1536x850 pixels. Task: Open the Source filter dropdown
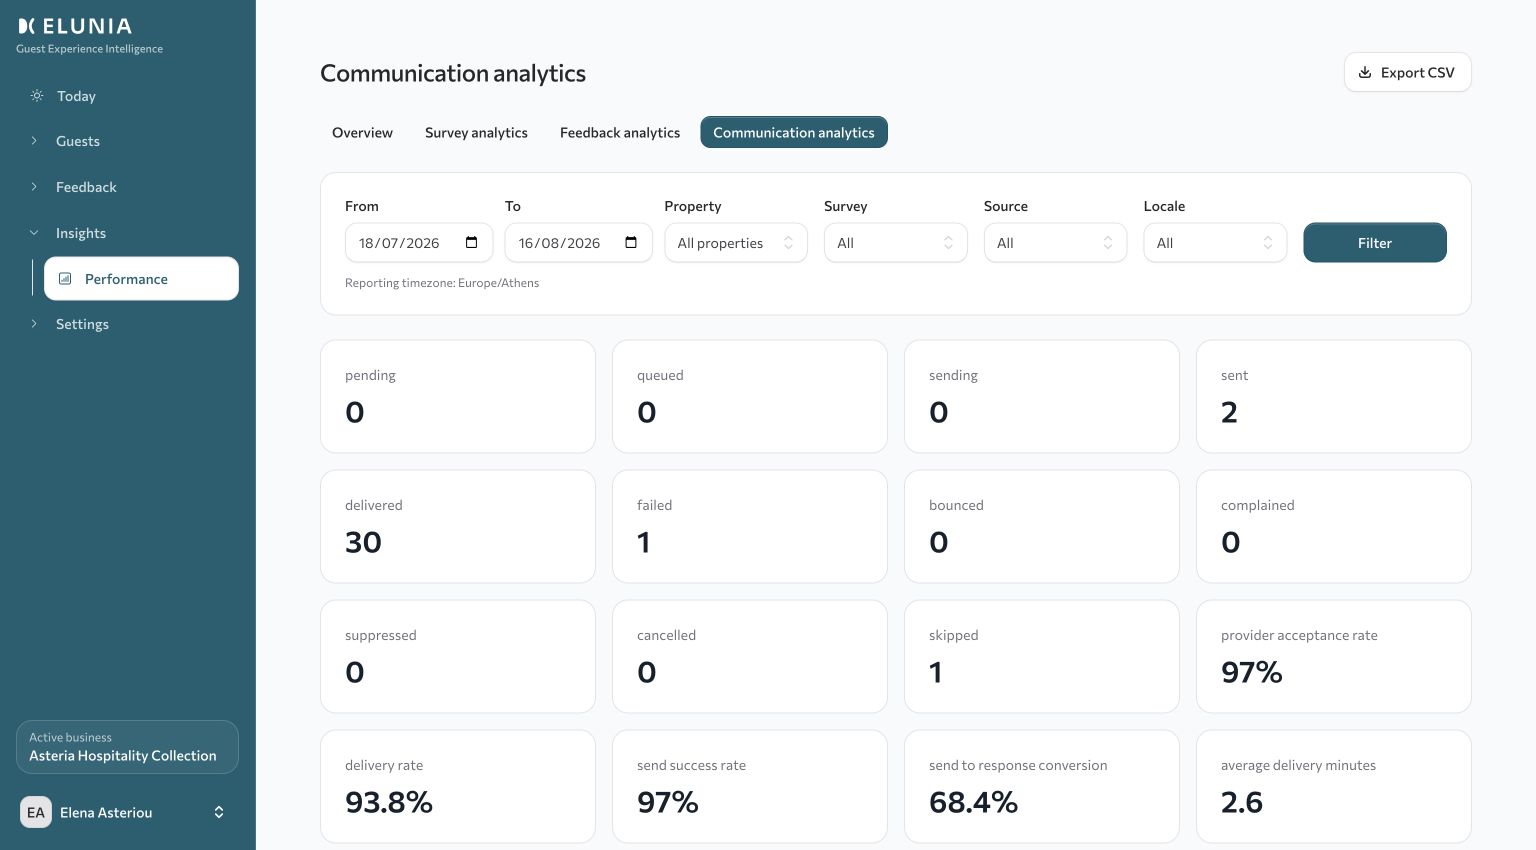[x=1055, y=243]
